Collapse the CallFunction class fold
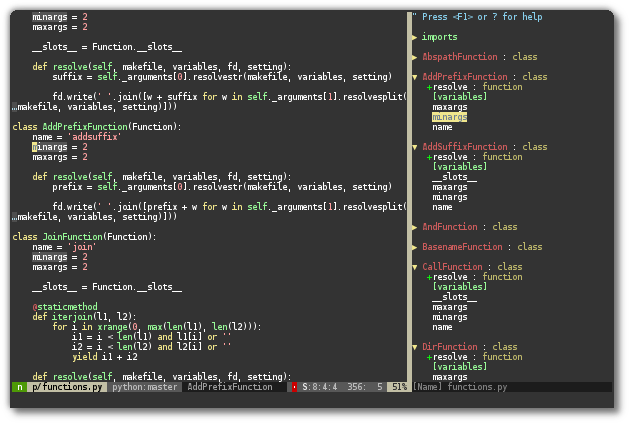 (415, 267)
